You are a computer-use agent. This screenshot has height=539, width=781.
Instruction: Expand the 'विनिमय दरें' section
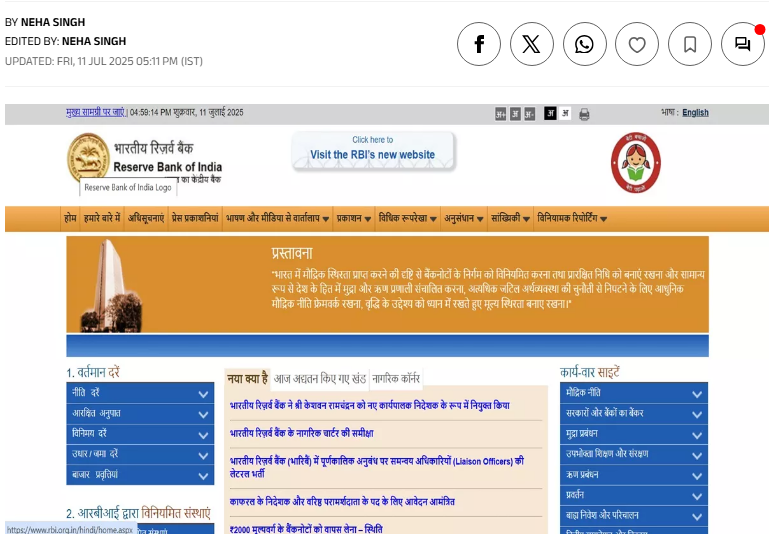(x=140, y=433)
